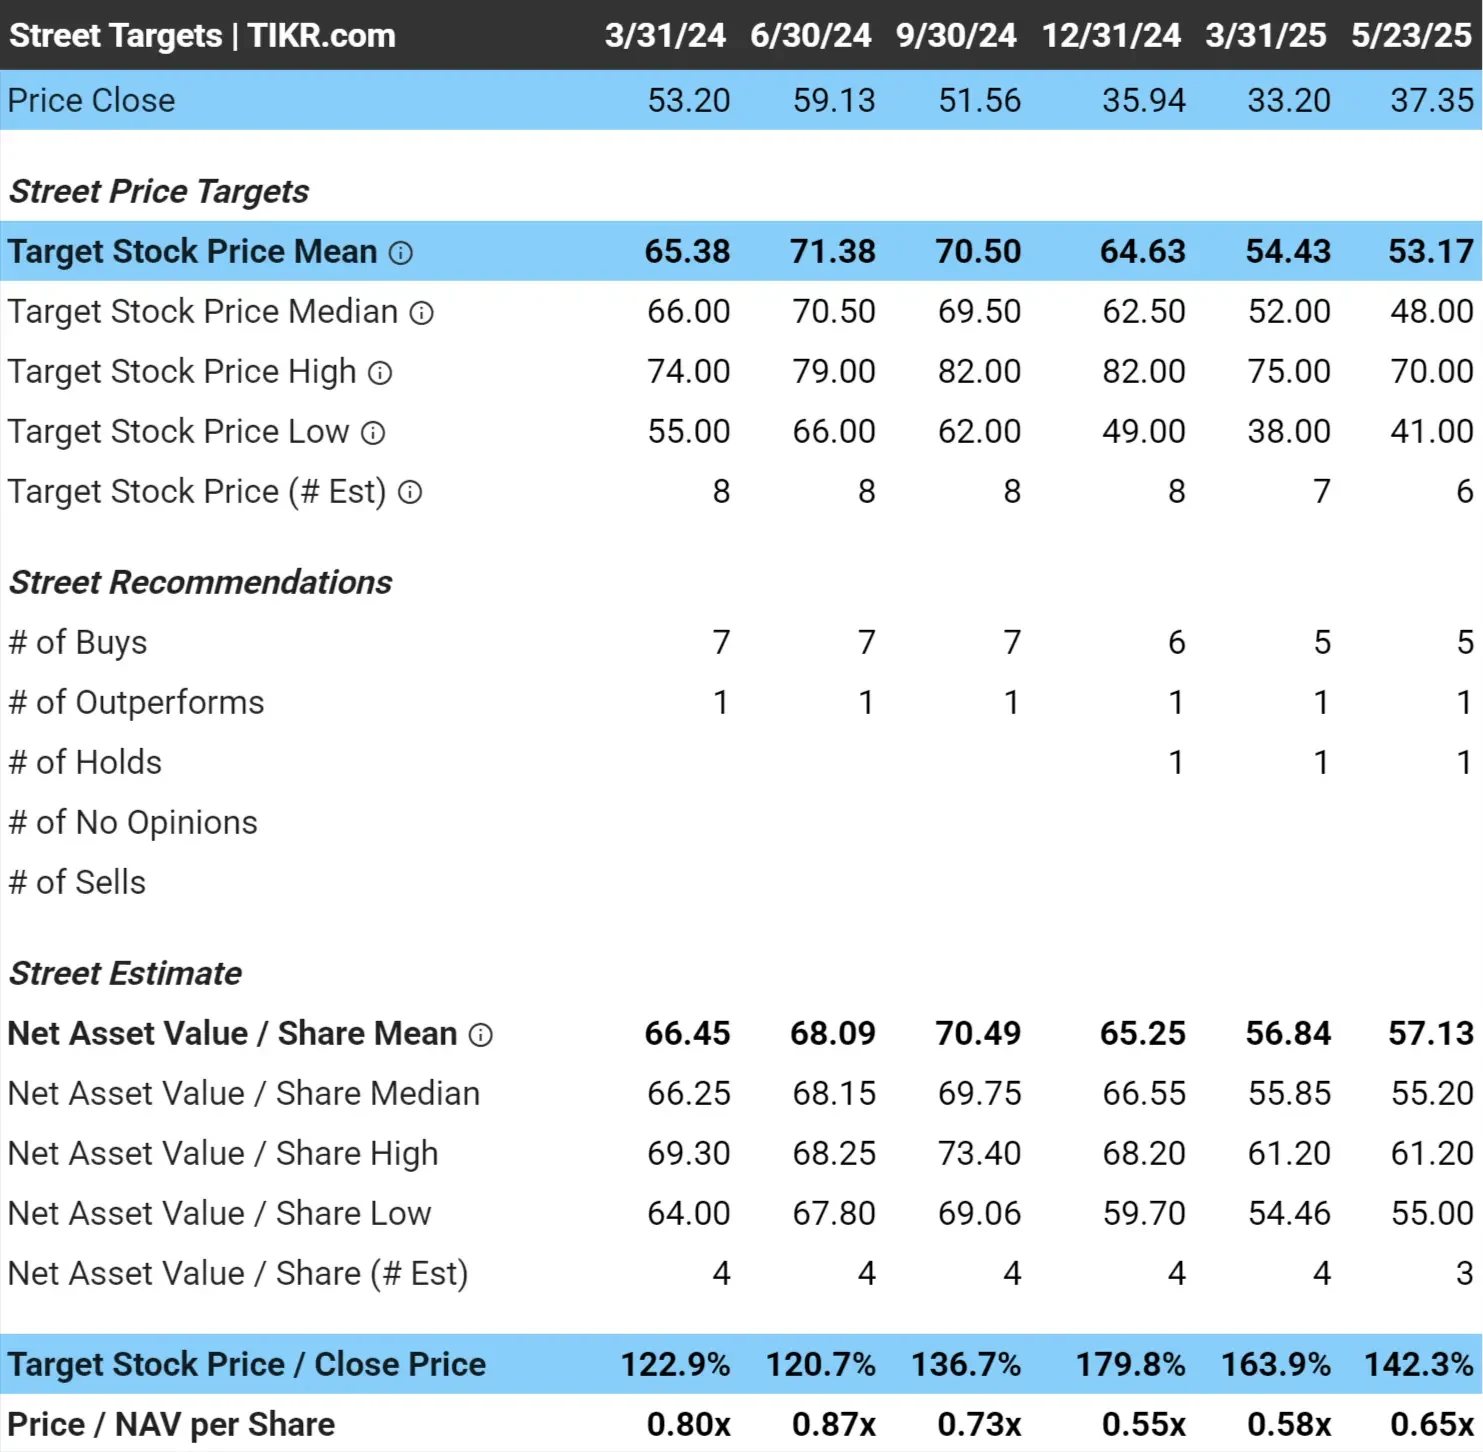Open info icon for Target Stock Price Low
1483x1452 pixels.
373,434
